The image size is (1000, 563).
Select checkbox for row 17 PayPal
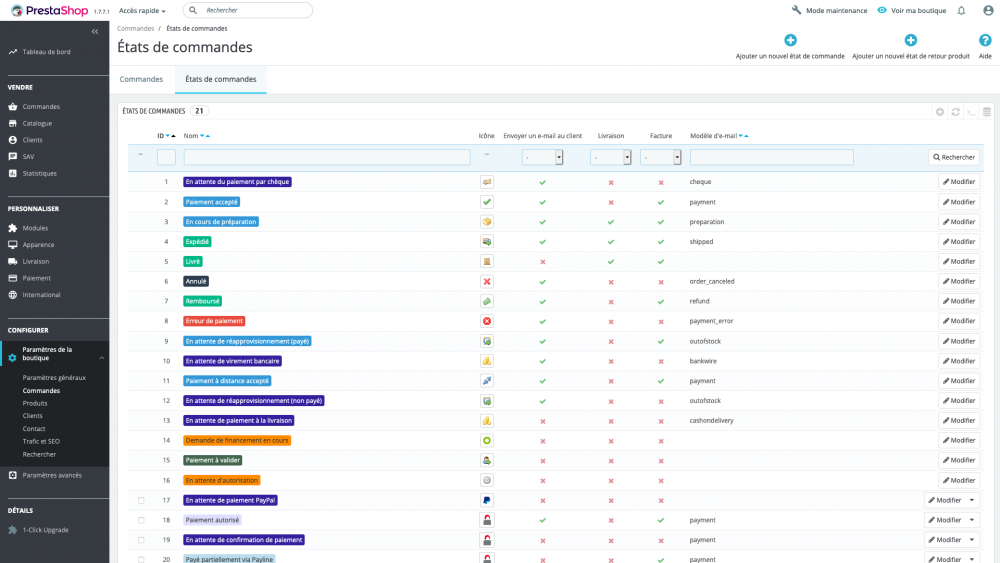coord(141,500)
